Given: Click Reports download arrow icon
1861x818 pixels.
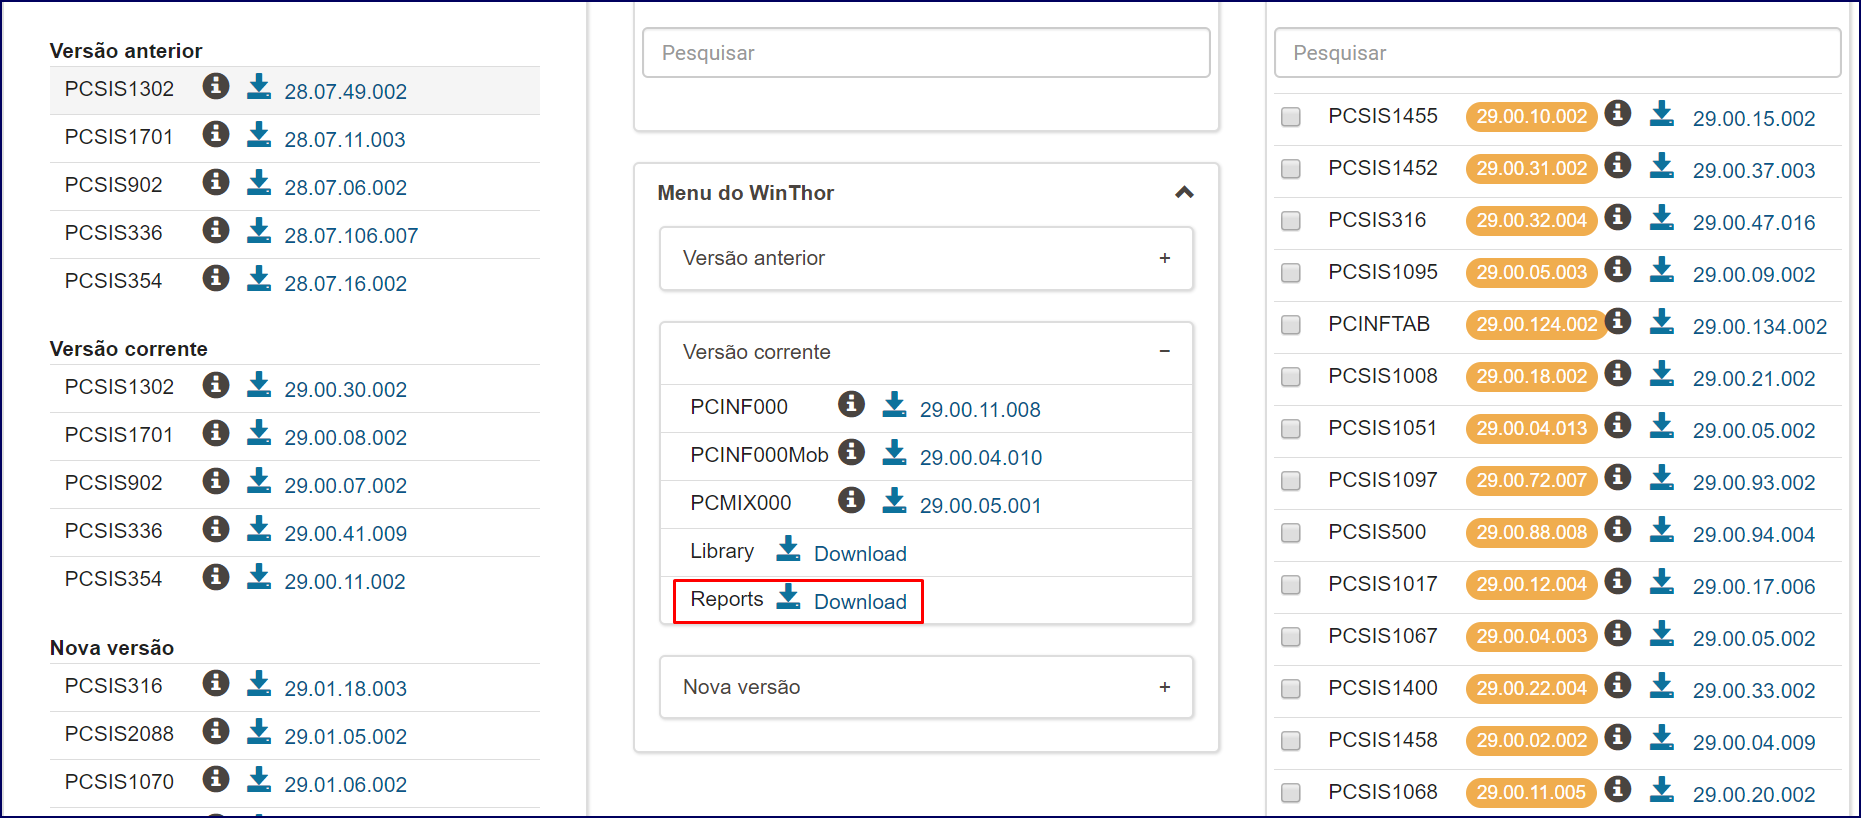Looking at the screenshot, I should pos(788,596).
